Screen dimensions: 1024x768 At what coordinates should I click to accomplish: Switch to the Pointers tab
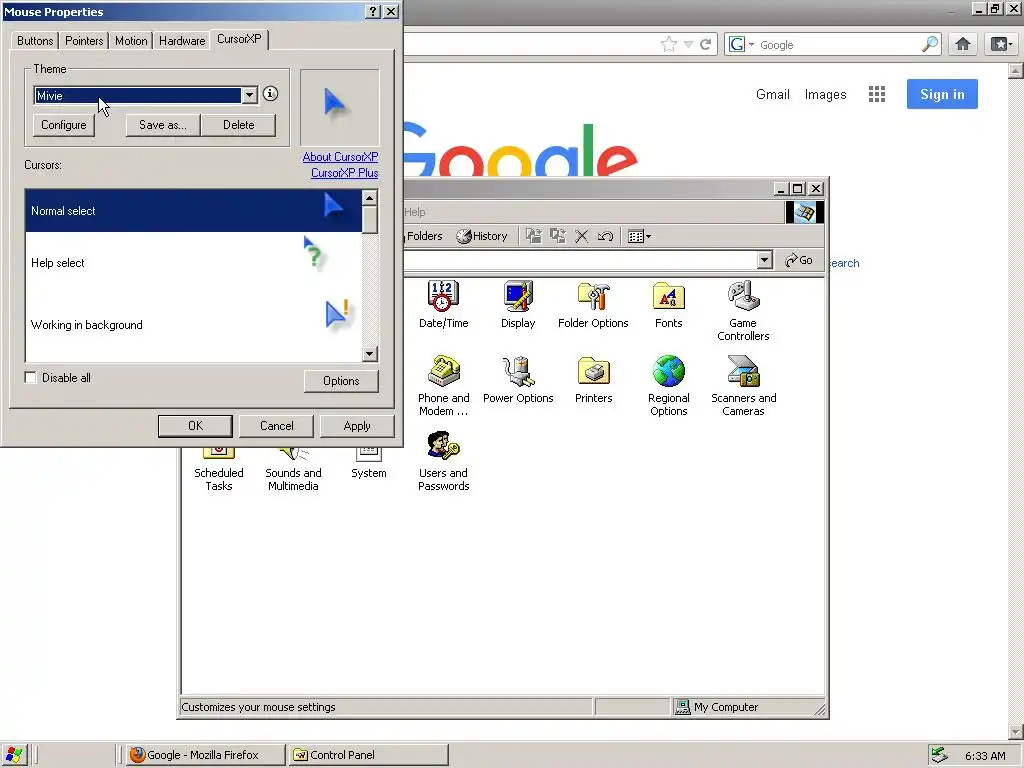pyautogui.click(x=84, y=40)
